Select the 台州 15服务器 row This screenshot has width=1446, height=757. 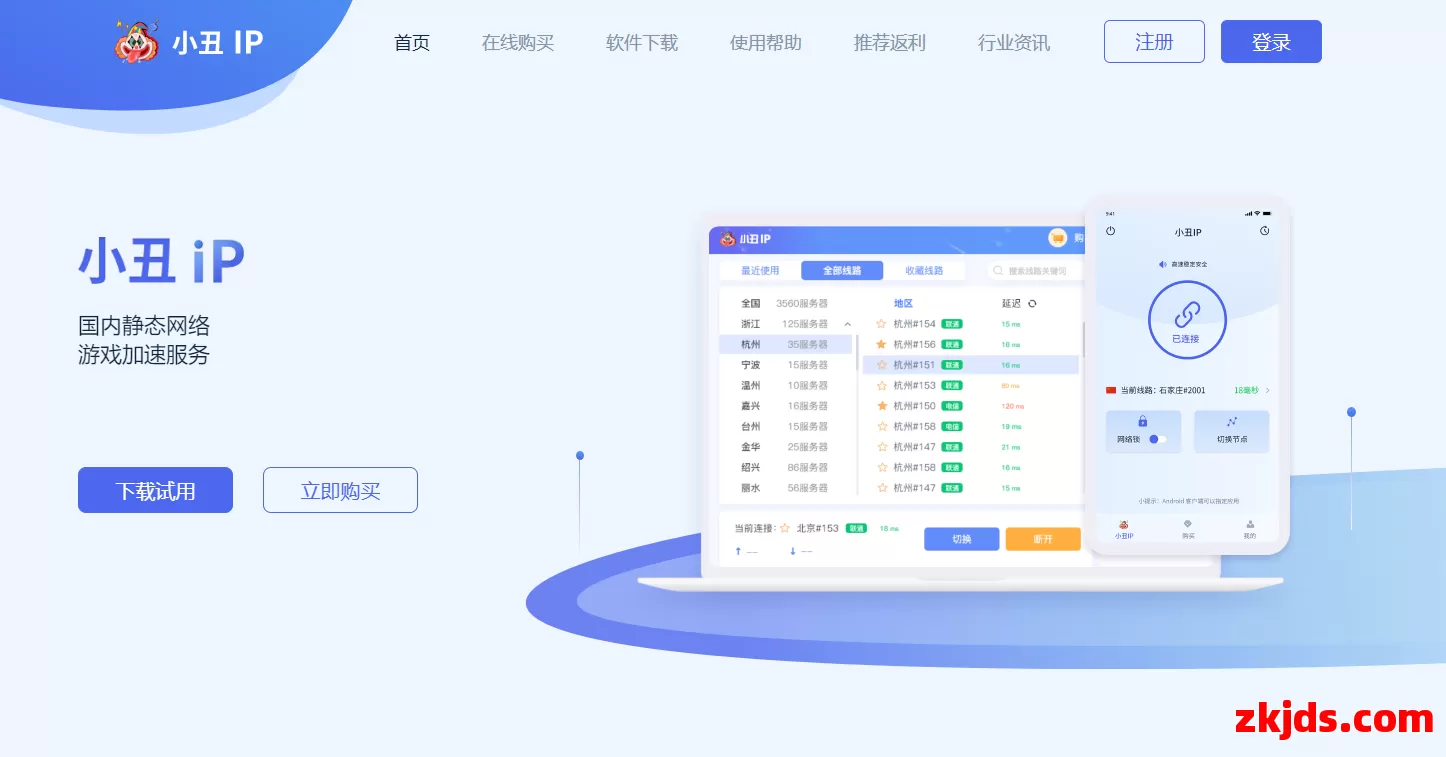tap(786, 426)
